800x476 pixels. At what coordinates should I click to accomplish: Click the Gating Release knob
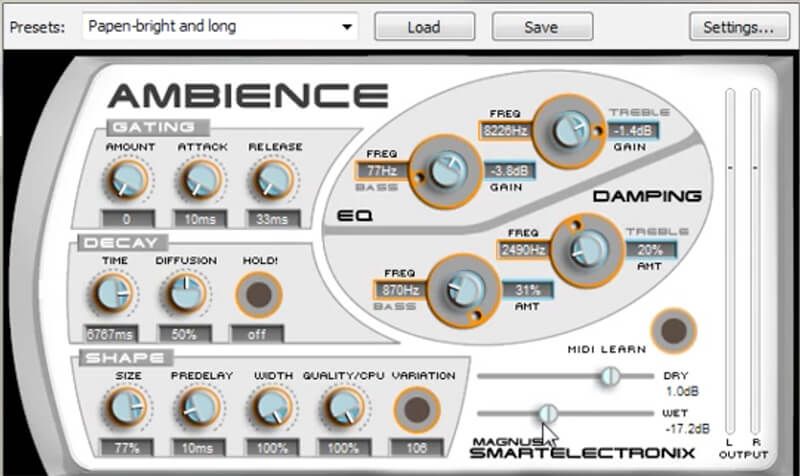point(272,180)
